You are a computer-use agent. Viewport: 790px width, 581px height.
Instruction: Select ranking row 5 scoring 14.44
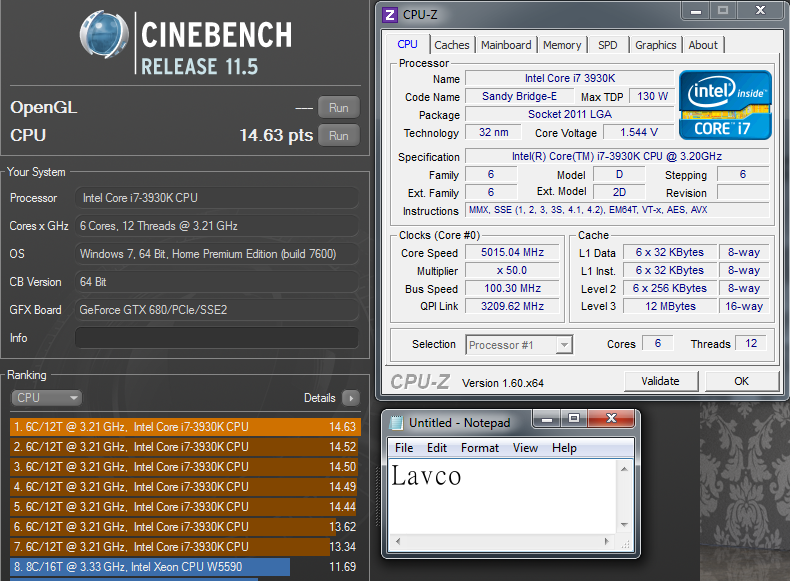185,507
